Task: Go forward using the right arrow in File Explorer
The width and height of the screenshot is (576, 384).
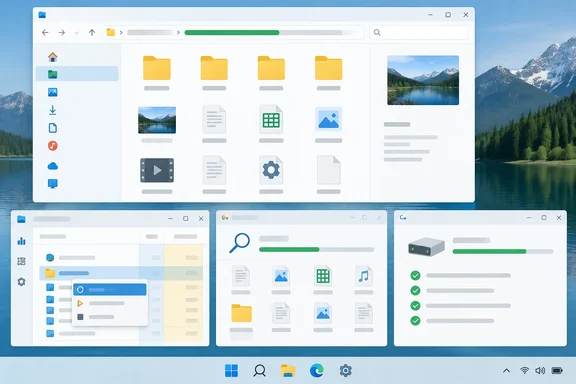Action: coord(62,33)
